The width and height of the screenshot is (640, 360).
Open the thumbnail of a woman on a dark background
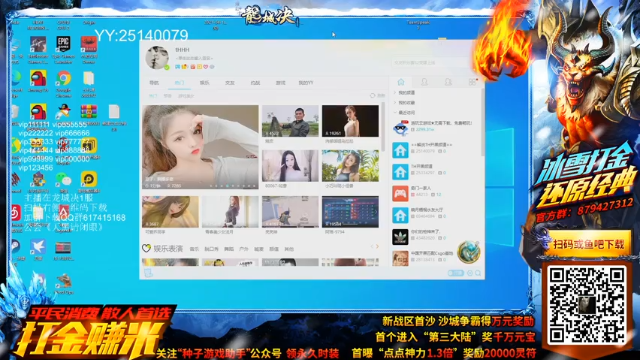(x=350, y=121)
